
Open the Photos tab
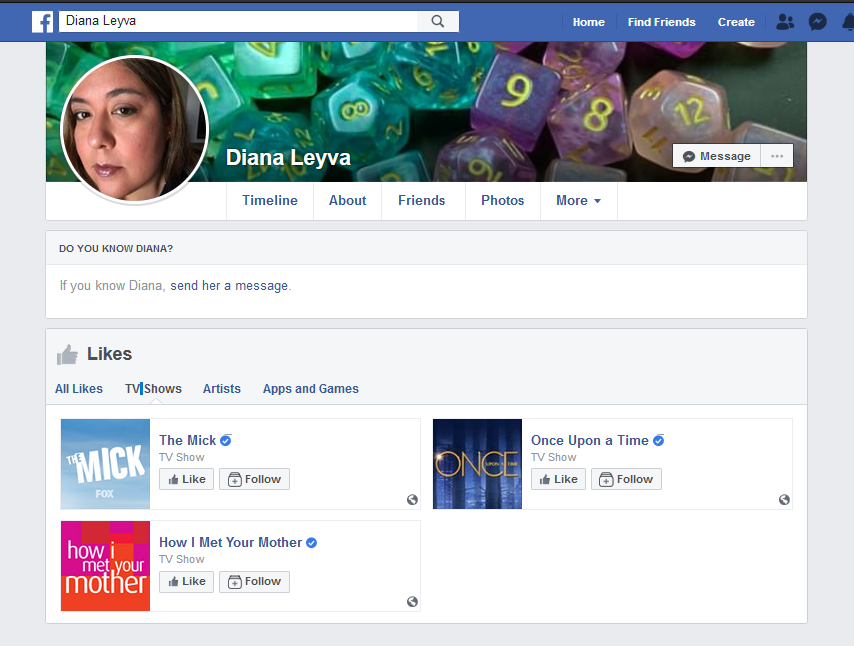click(503, 200)
